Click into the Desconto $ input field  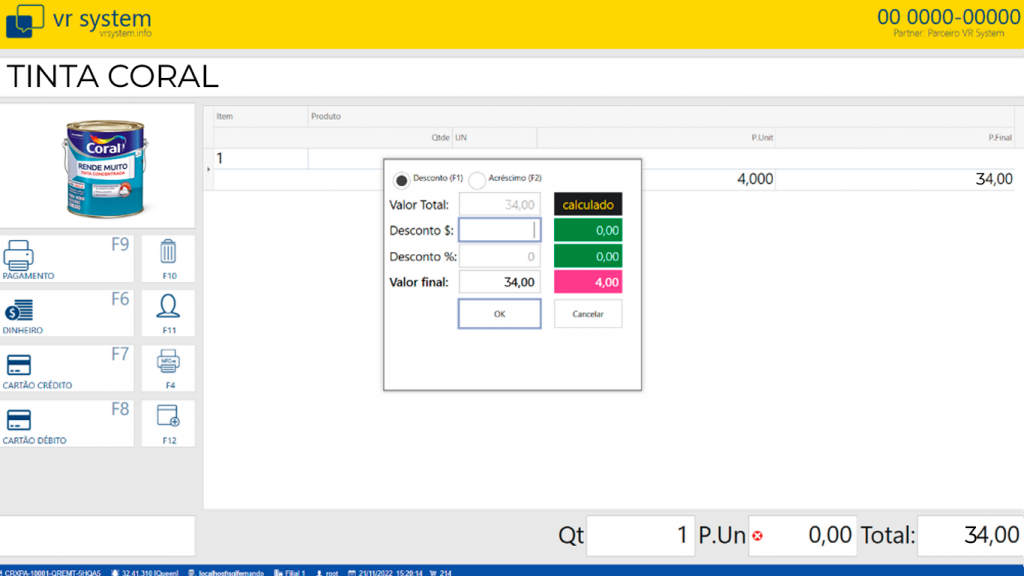[x=499, y=230]
